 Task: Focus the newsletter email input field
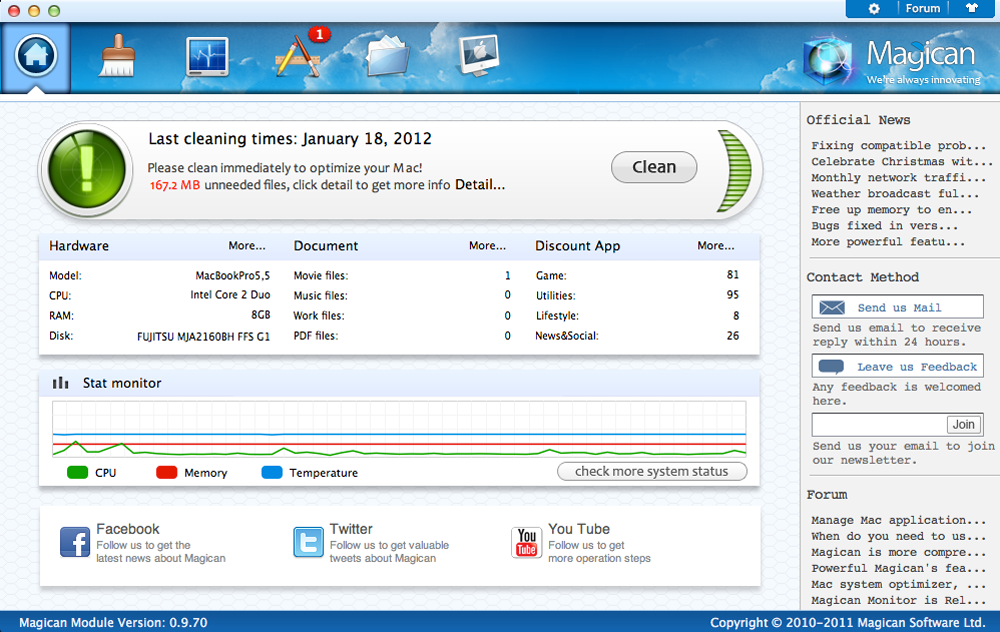tap(879, 424)
